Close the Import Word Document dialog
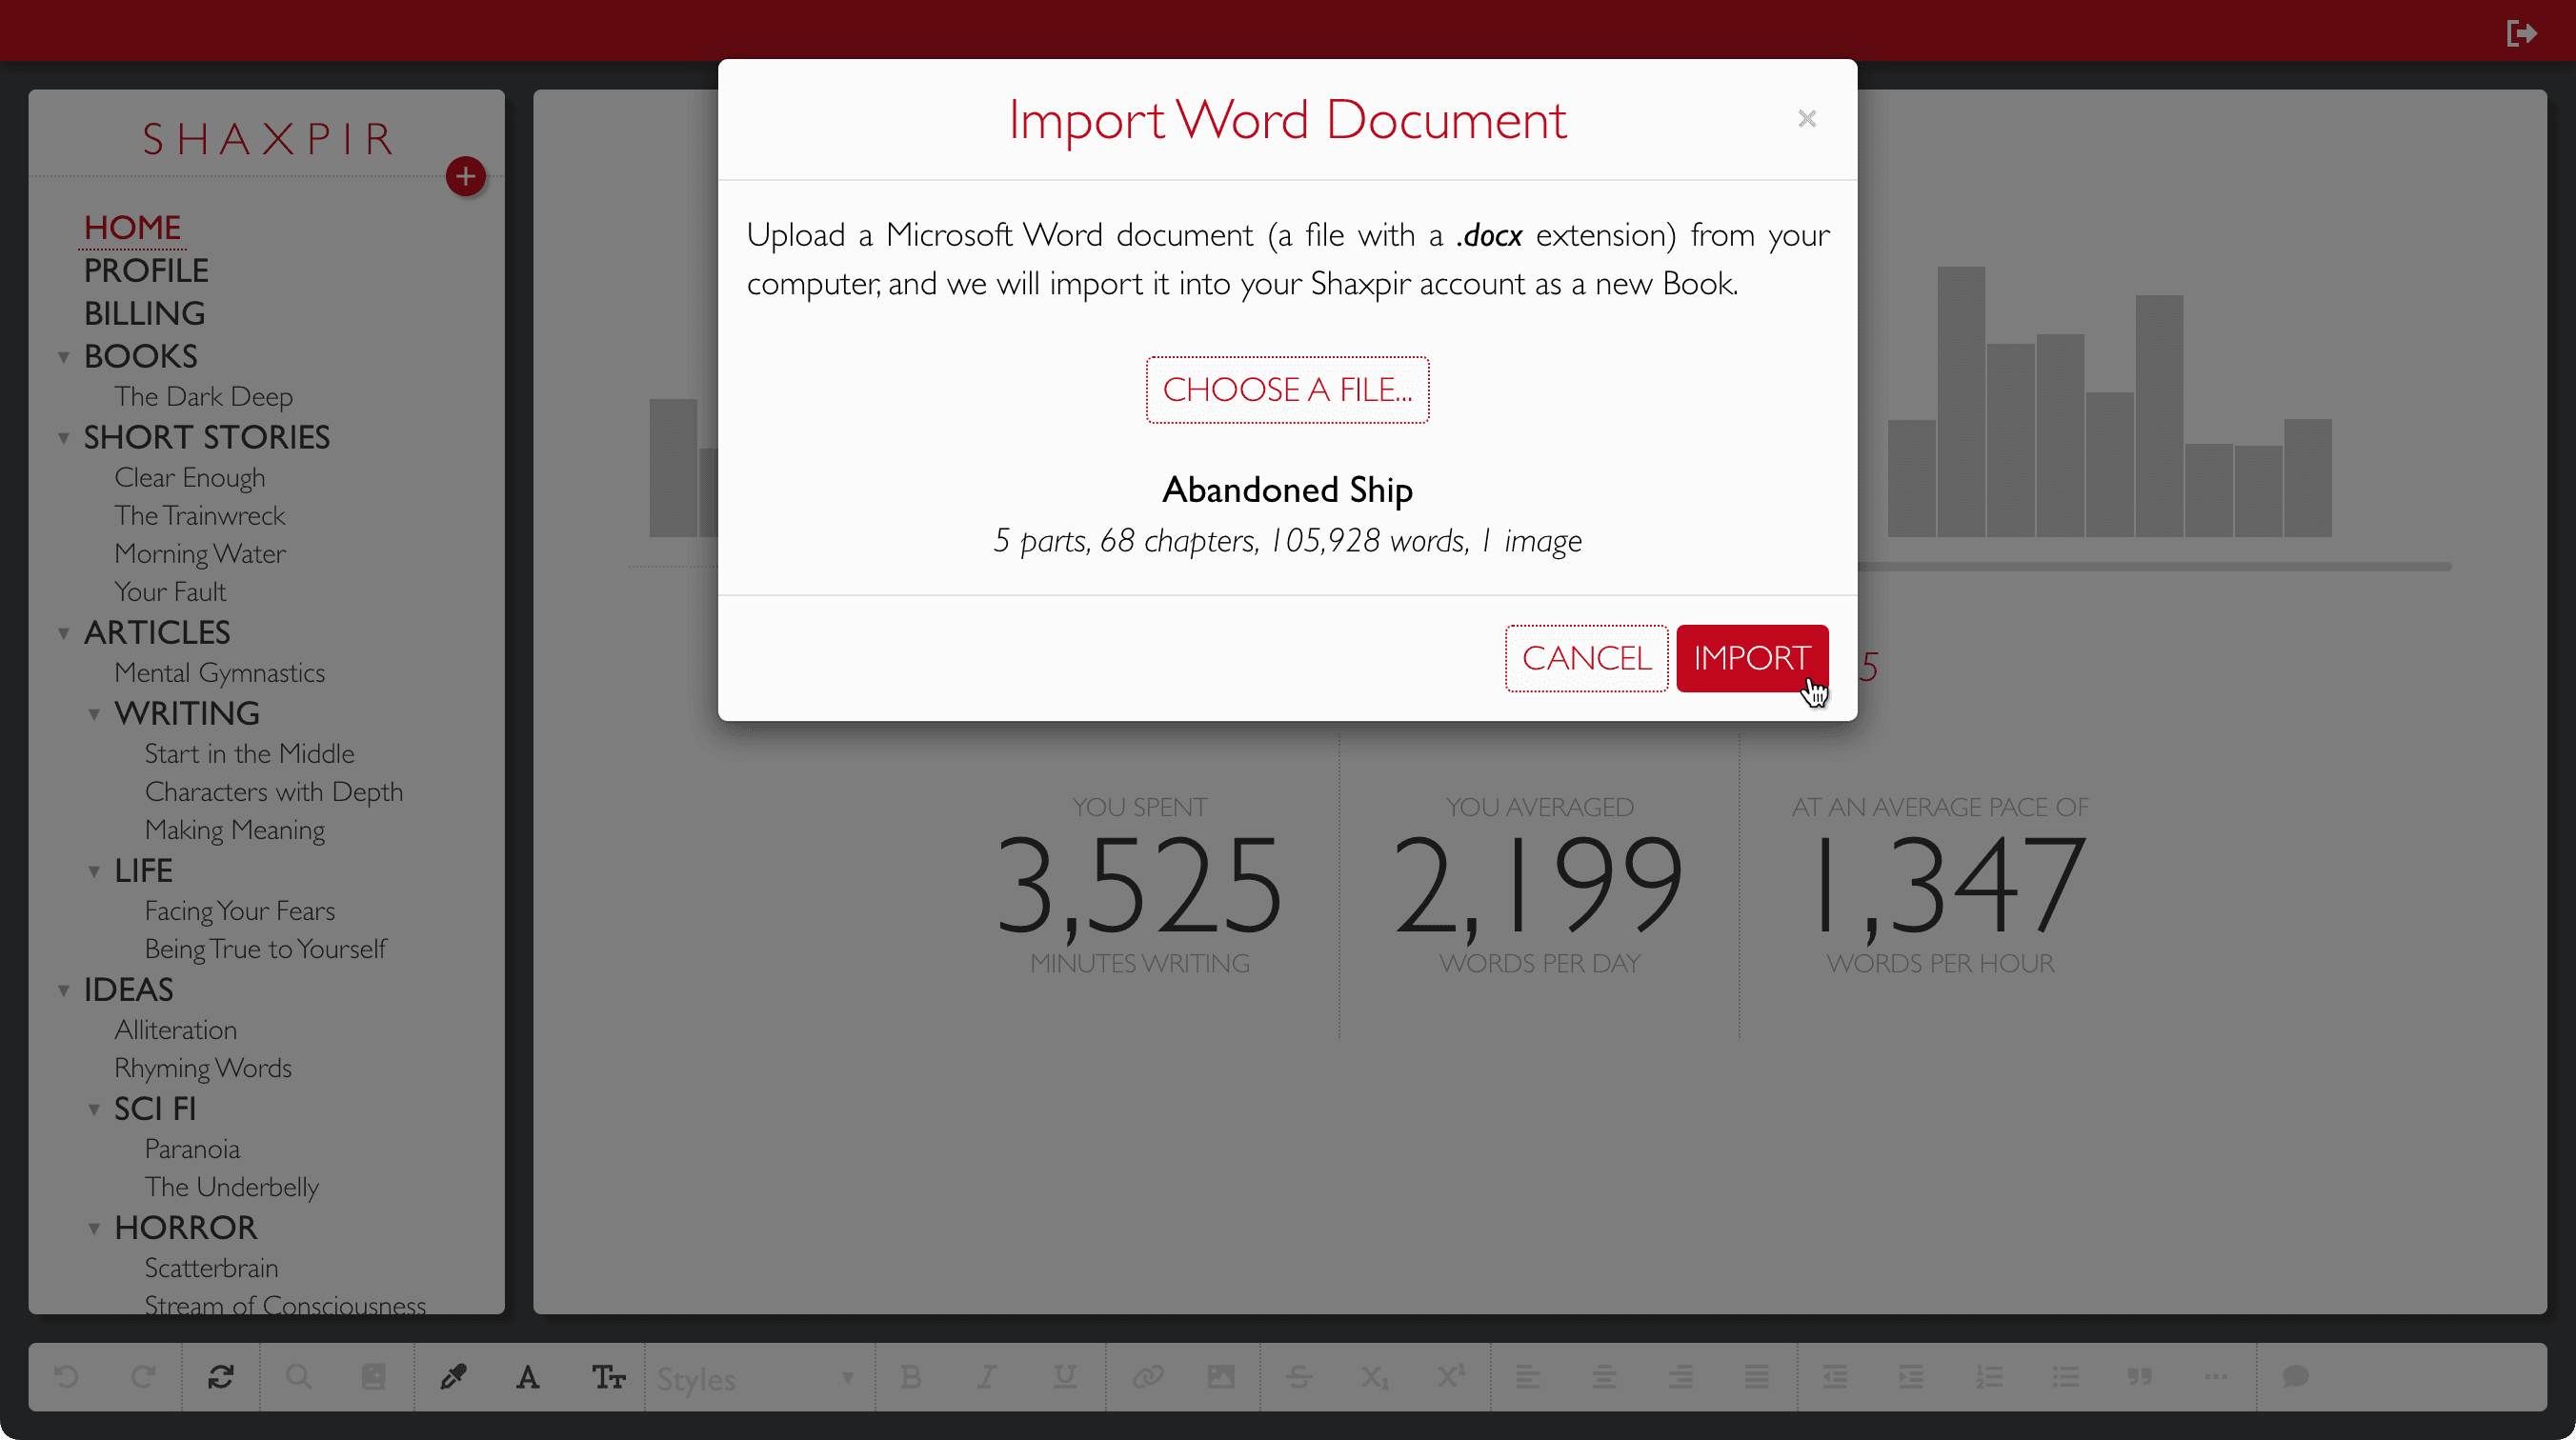The width and height of the screenshot is (2576, 1440). [1806, 119]
